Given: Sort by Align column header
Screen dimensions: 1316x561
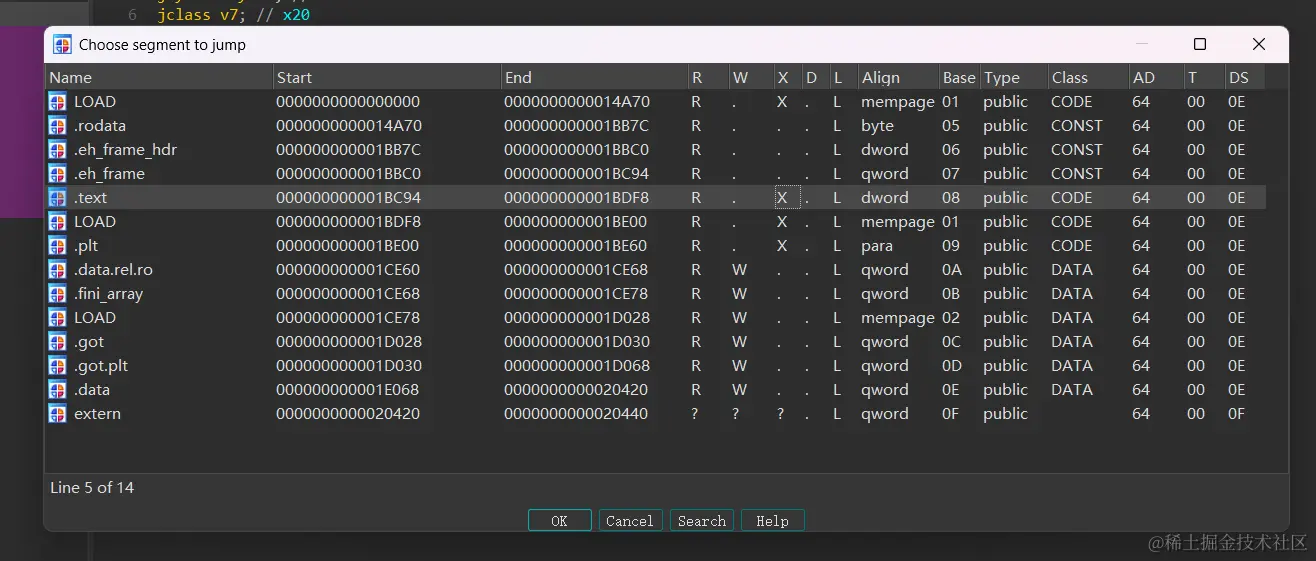Looking at the screenshot, I should (x=899, y=77).
